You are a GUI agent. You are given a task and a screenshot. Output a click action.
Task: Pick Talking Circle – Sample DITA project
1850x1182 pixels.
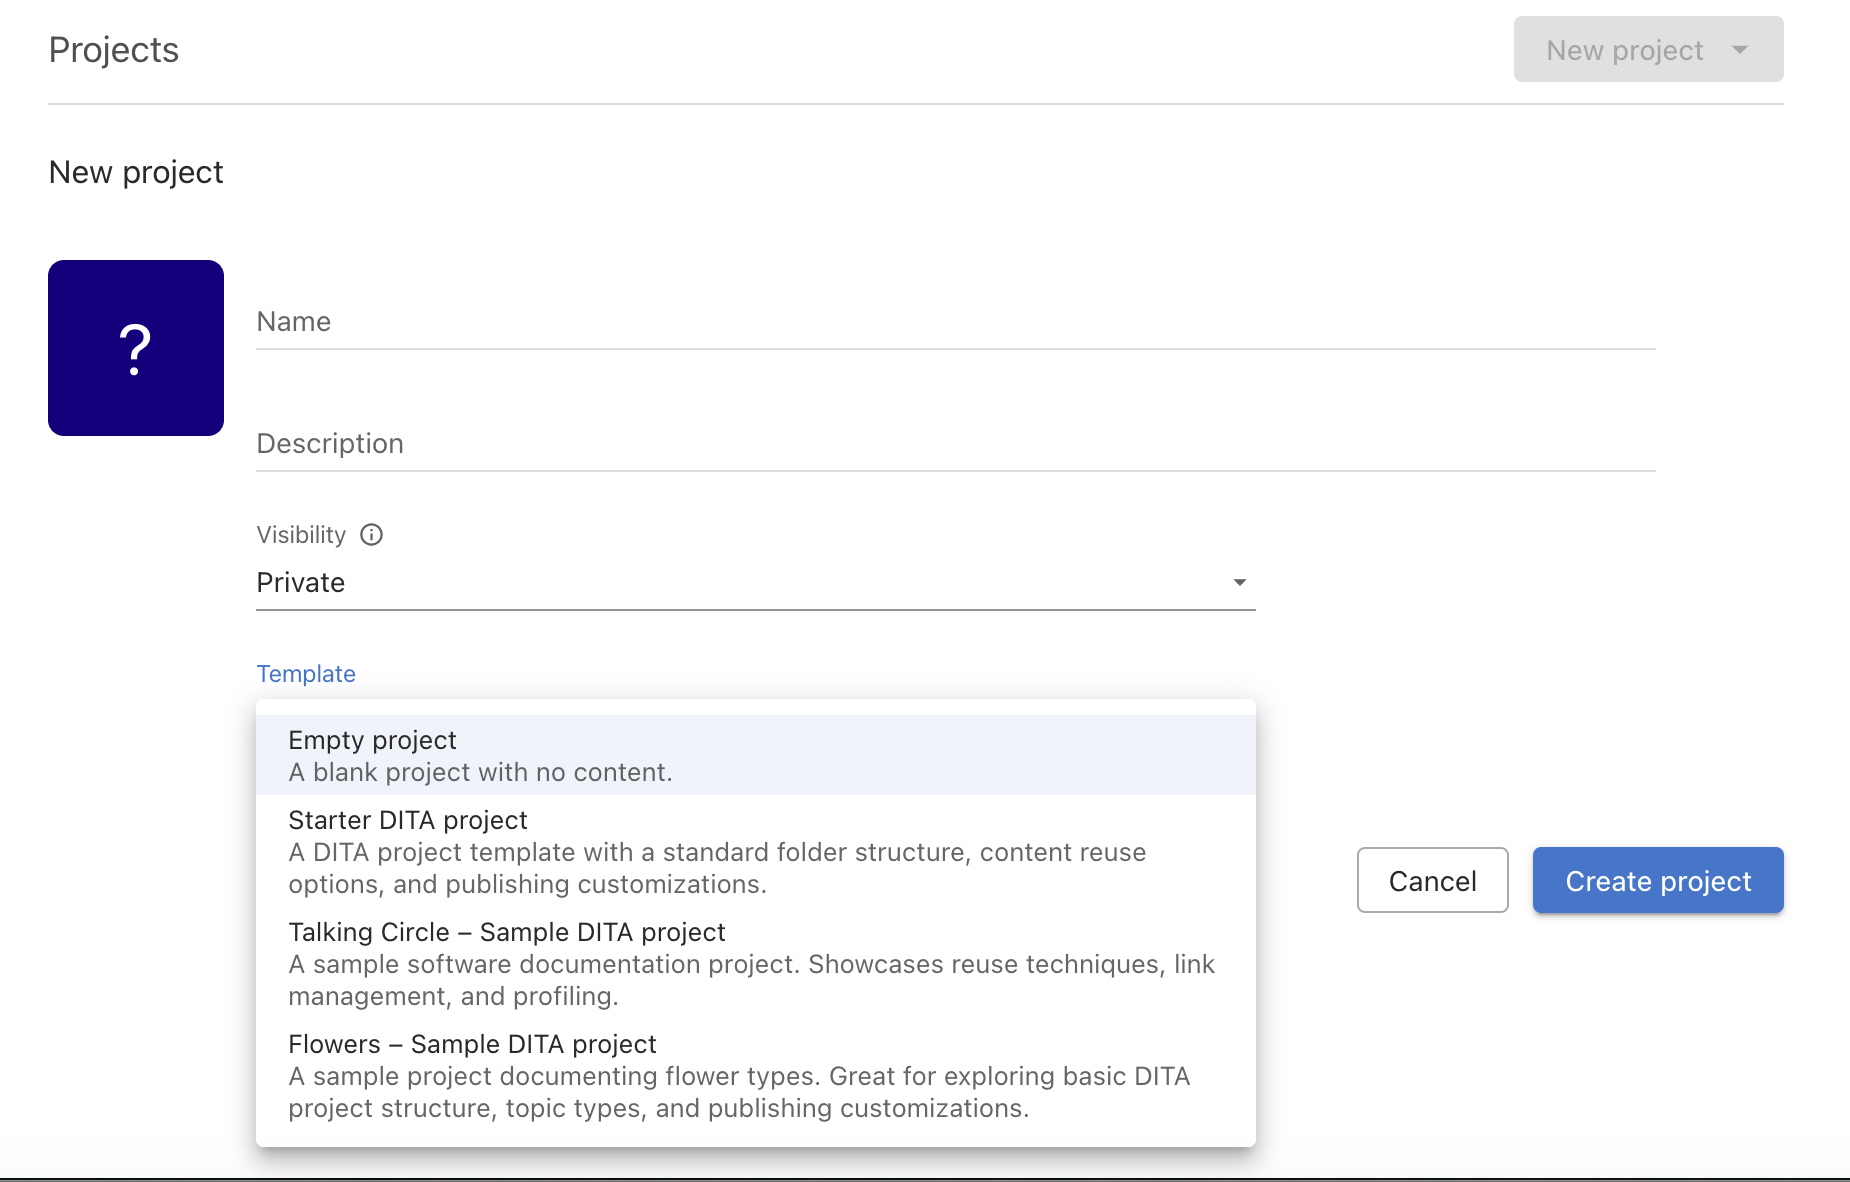[x=506, y=932]
